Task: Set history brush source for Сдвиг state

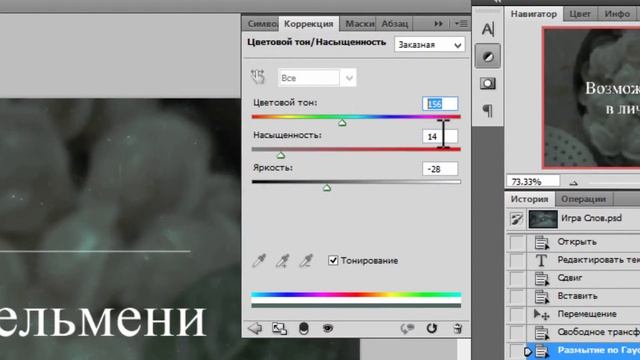Action: coord(517,278)
